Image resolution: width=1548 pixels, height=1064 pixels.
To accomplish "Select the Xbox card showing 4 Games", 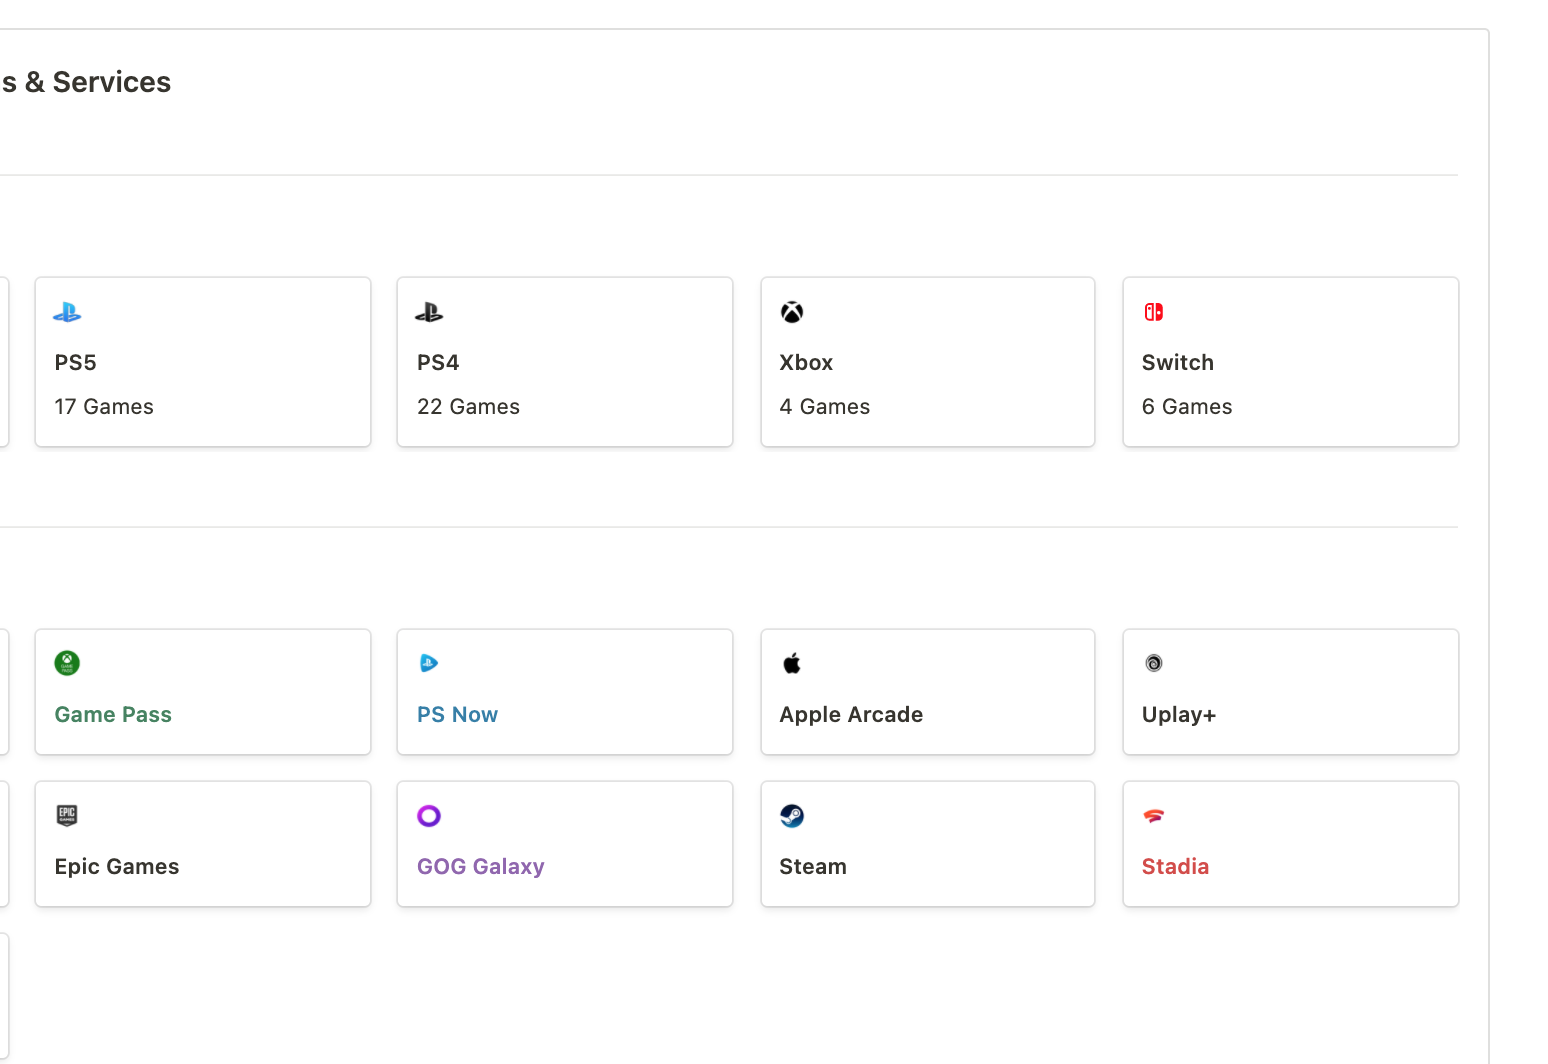I will (927, 361).
